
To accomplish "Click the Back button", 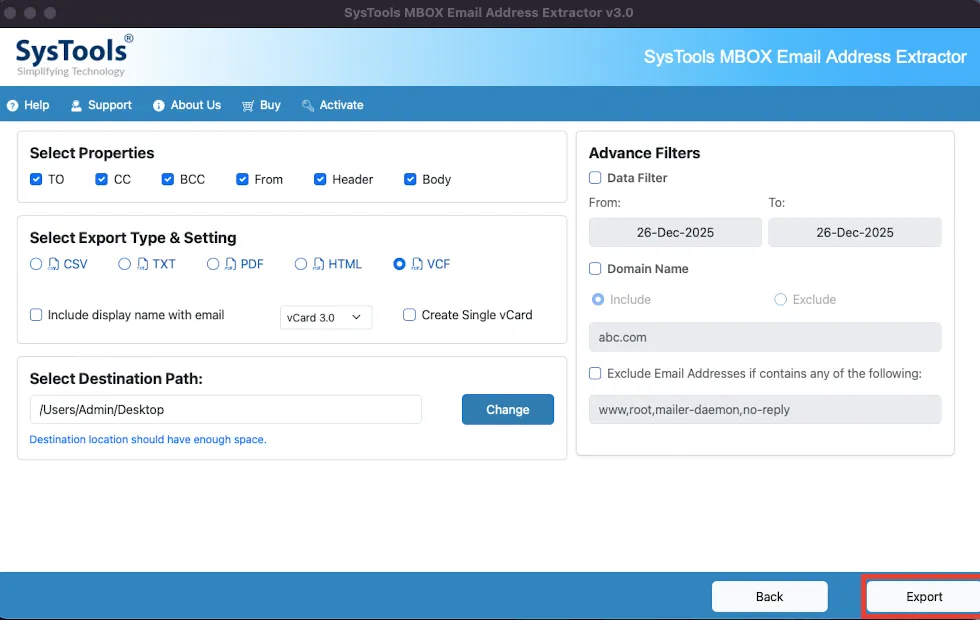I will tap(769, 597).
